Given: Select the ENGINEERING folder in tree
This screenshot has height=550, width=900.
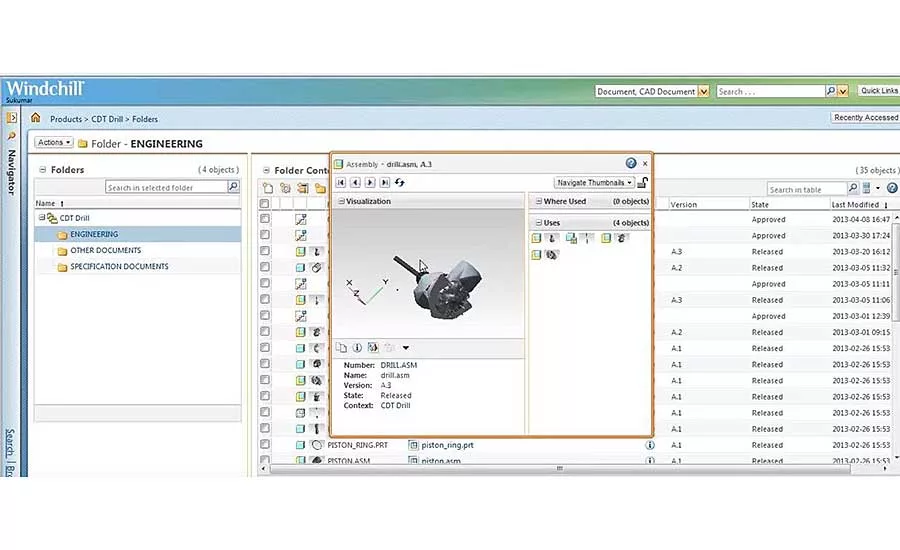Looking at the screenshot, I should click(94, 234).
